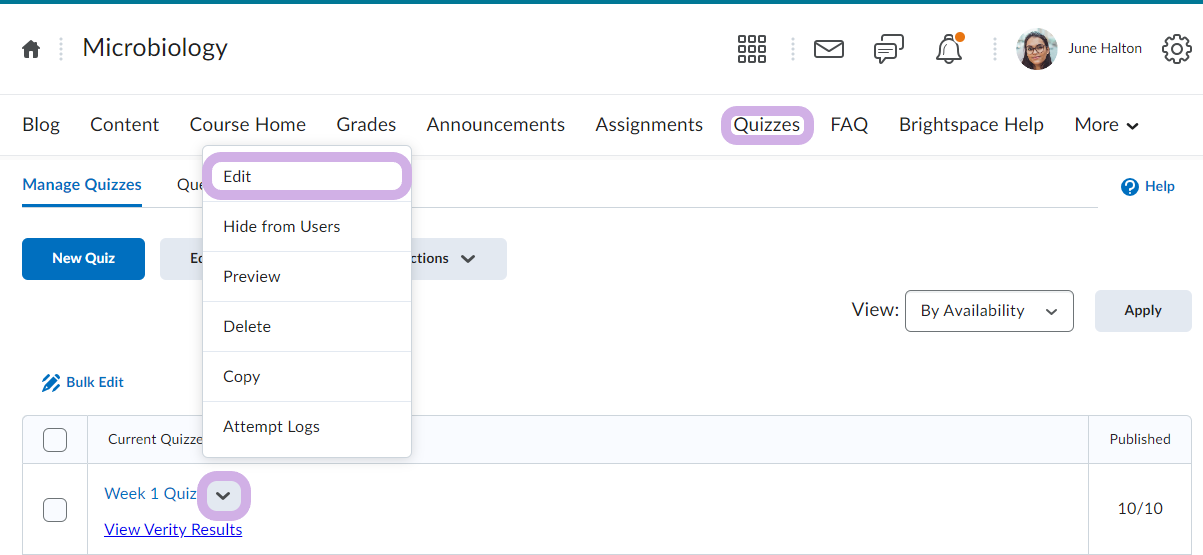Open the course selector grid icon
The image size is (1203, 555).
pos(751,49)
